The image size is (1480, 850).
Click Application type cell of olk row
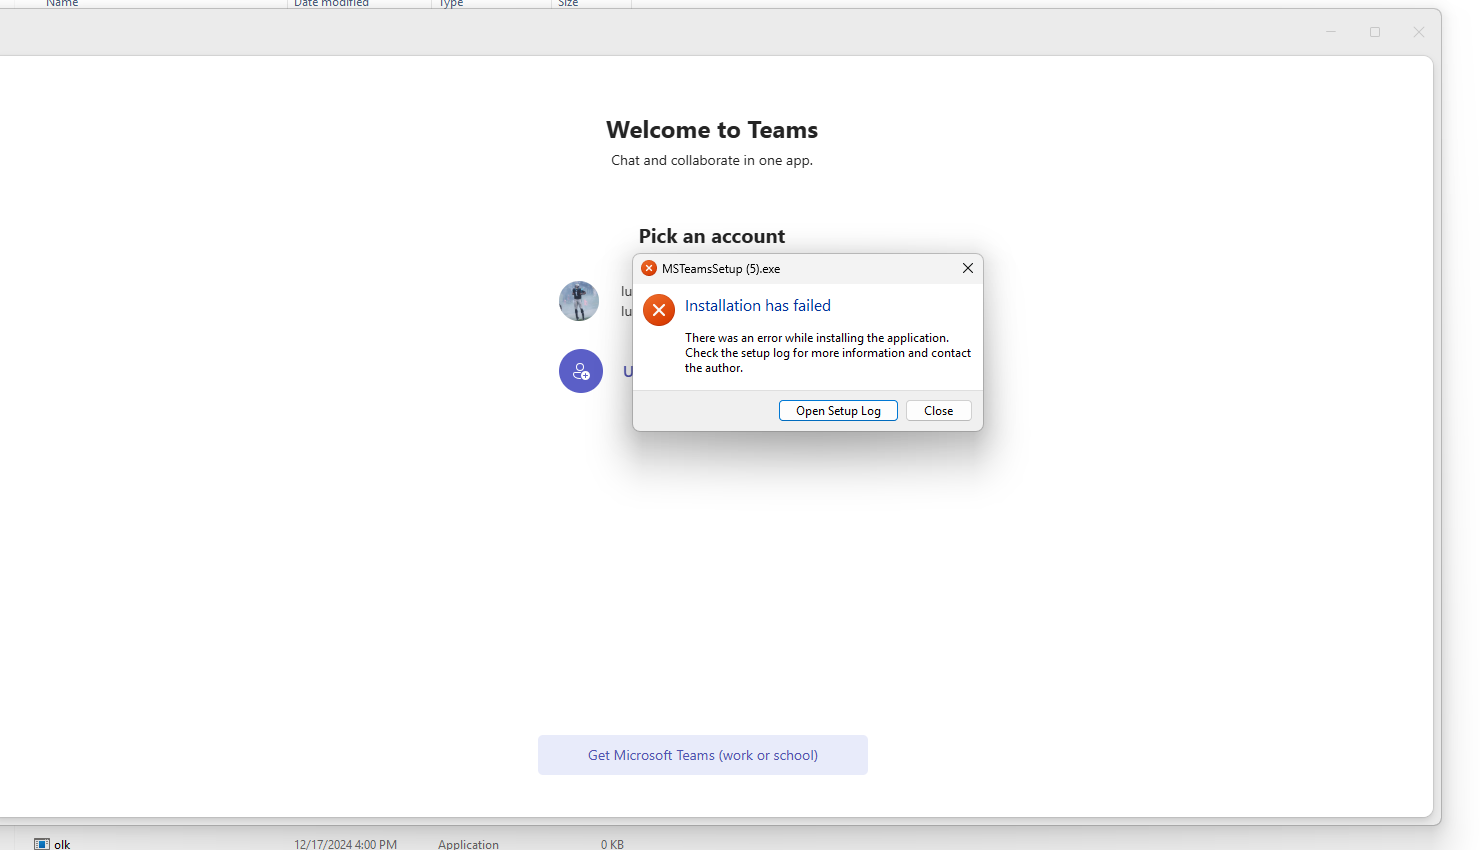(x=468, y=844)
